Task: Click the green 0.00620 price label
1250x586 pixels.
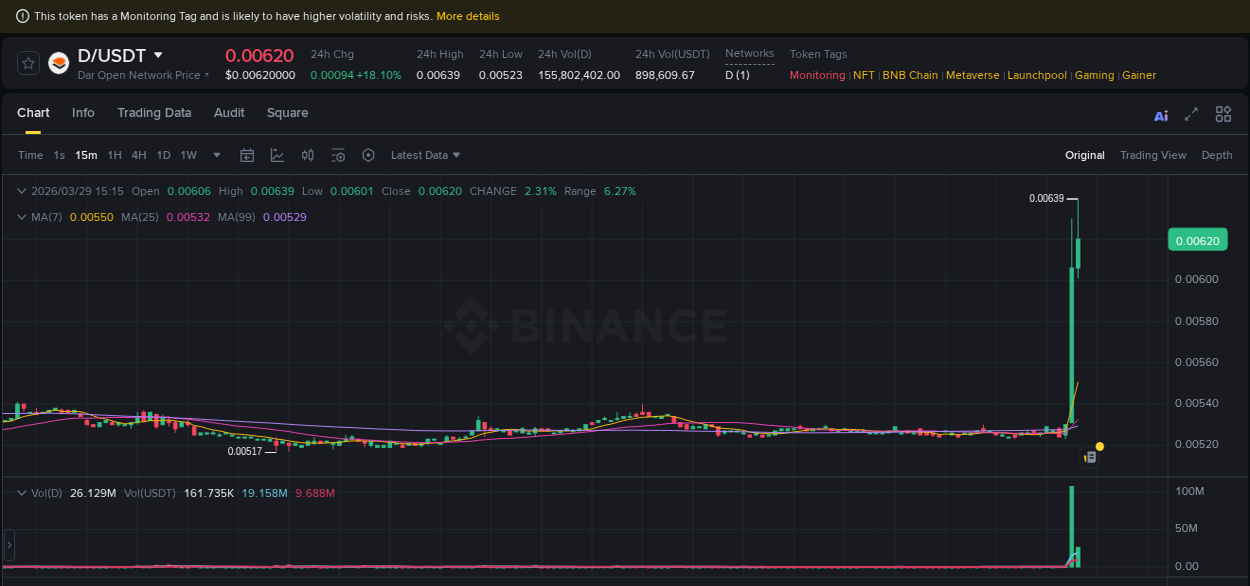Action: (1197, 240)
